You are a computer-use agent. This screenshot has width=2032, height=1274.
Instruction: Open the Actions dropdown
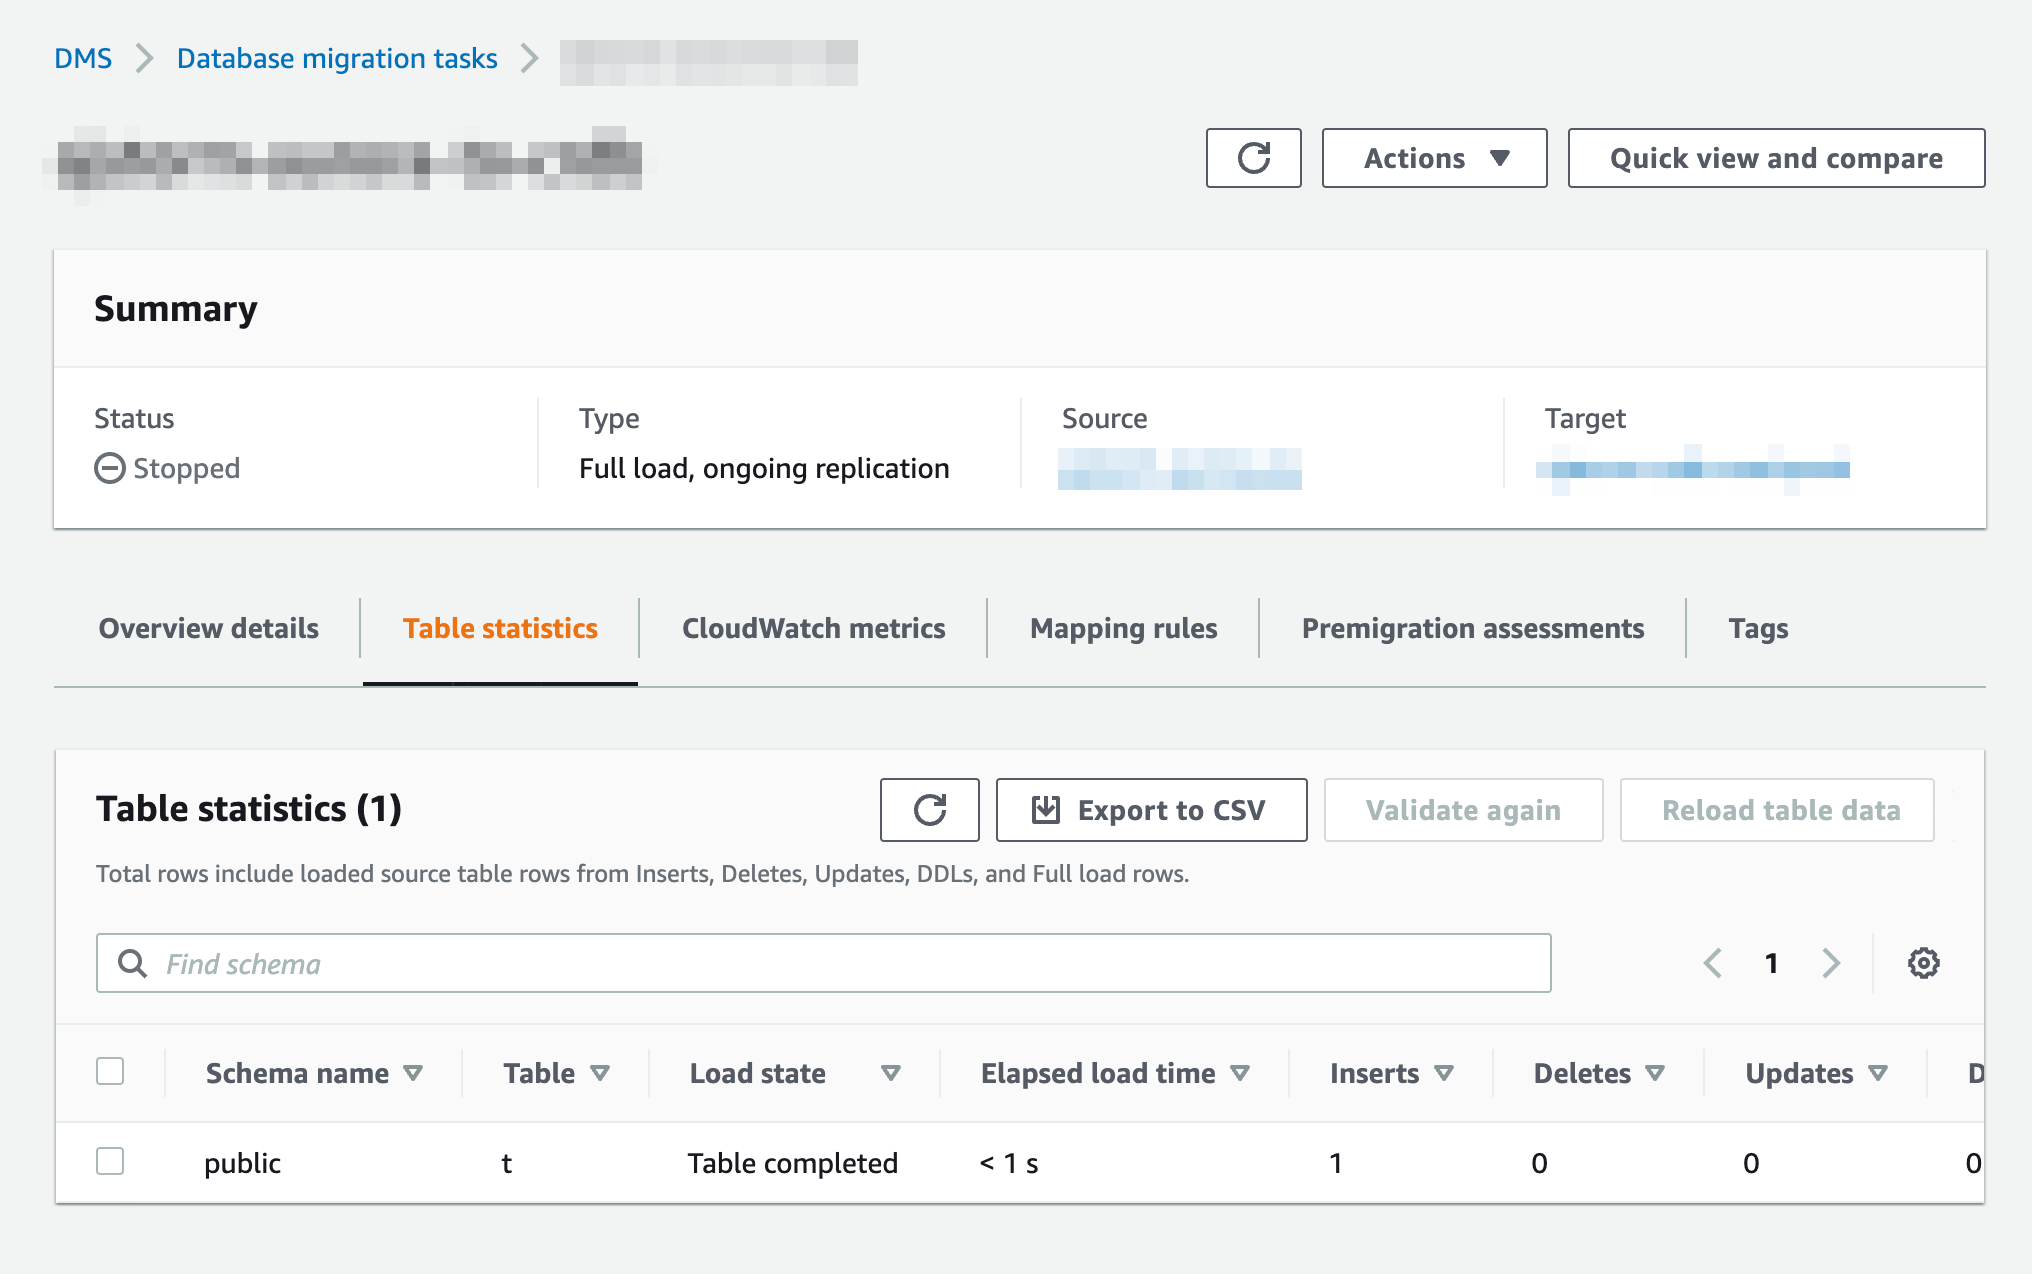point(1434,158)
